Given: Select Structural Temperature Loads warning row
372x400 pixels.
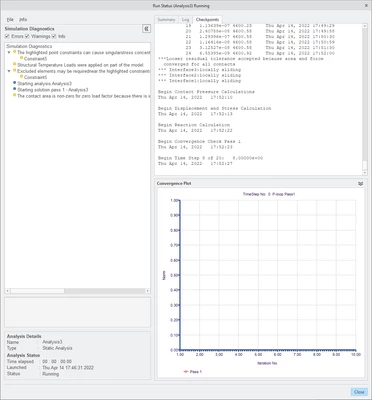Looking at the screenshot, I should click(x=80, y=65).
